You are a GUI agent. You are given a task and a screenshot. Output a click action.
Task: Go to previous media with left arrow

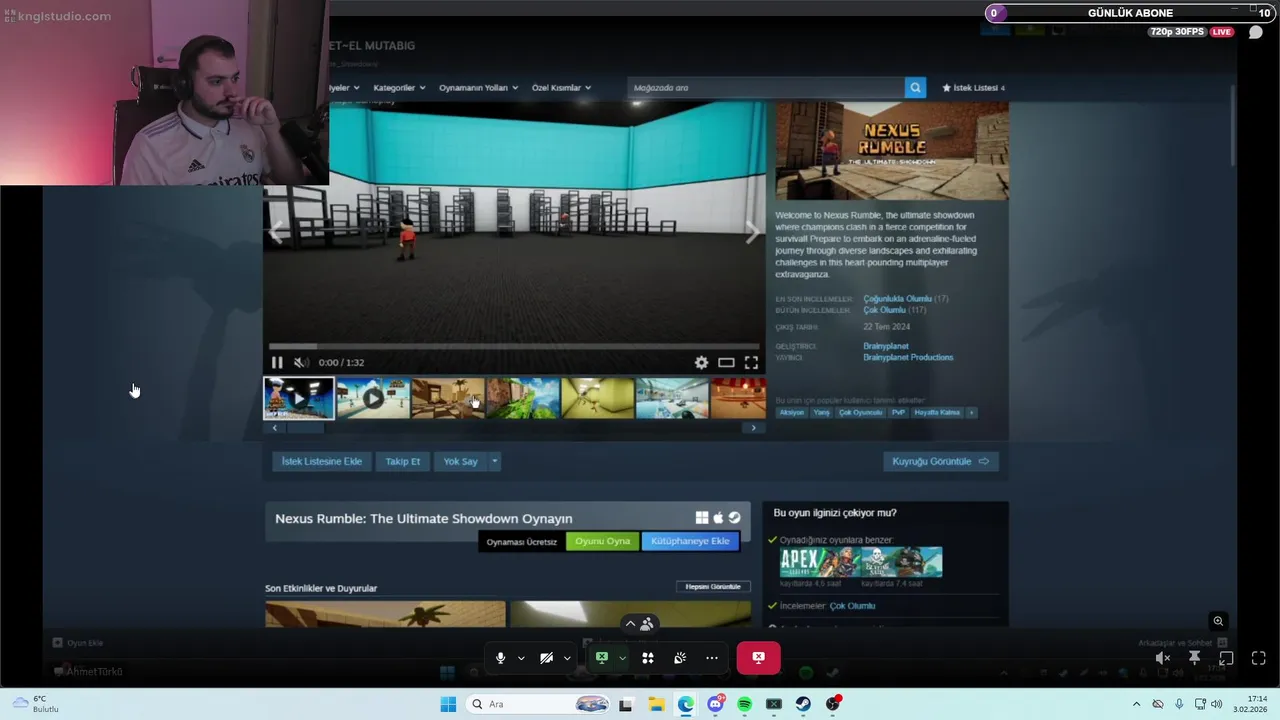coord(277,233)
